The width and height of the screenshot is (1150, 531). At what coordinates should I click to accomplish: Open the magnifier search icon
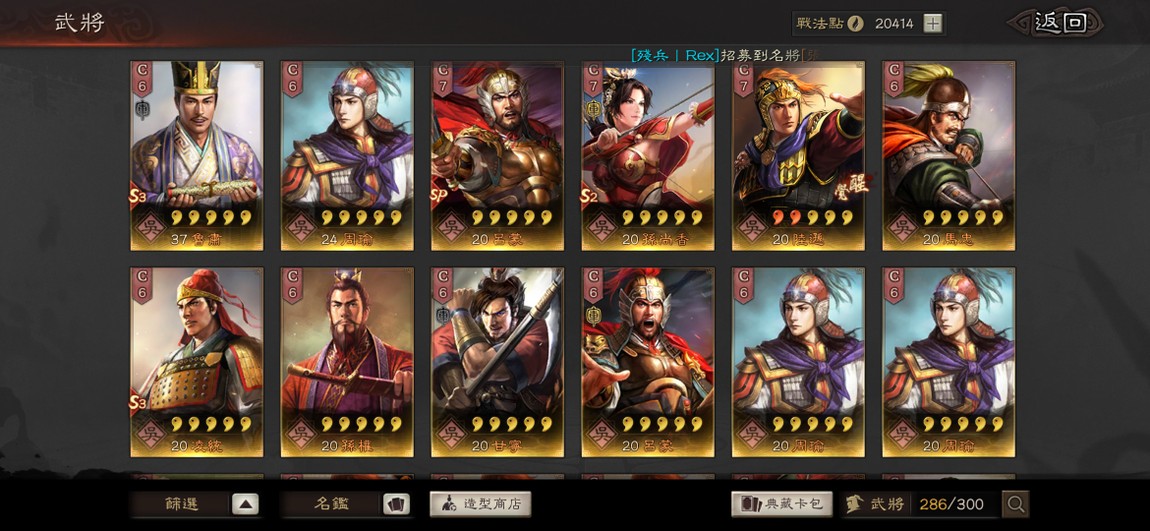(1016, 504)
